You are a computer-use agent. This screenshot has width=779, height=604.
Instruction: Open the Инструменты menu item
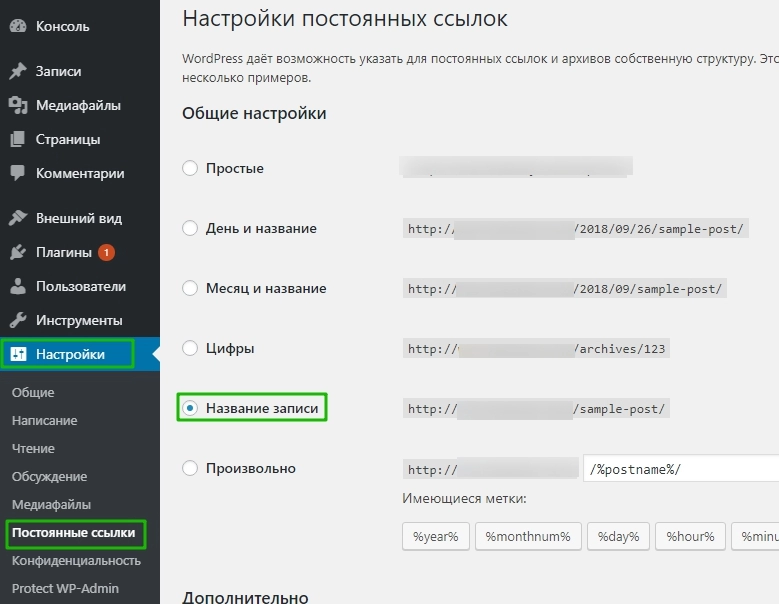(80, 320)
